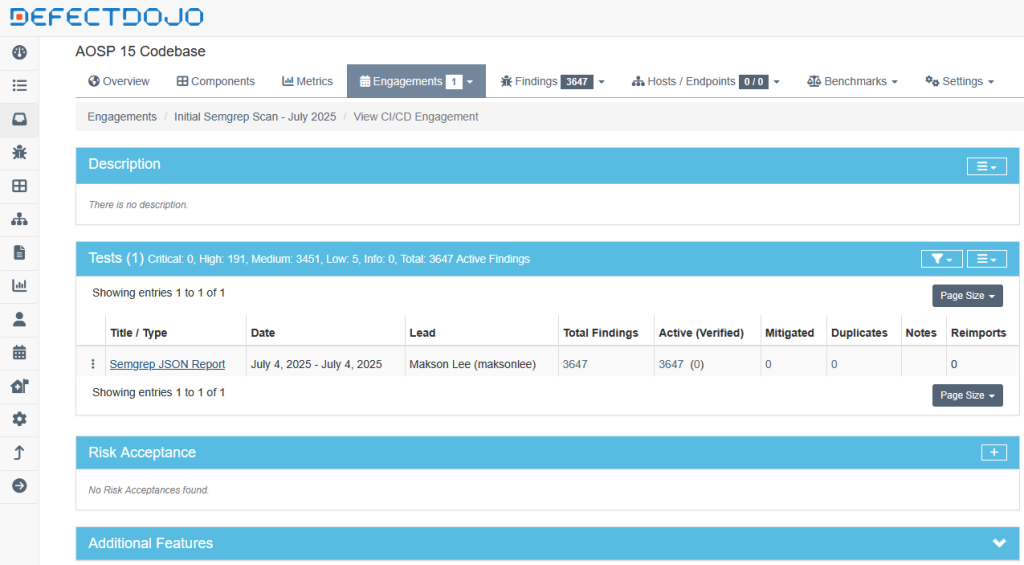The image size is (1024, 565).
Task: Click the Duplicates column header
Action: [x=859, y=332]
